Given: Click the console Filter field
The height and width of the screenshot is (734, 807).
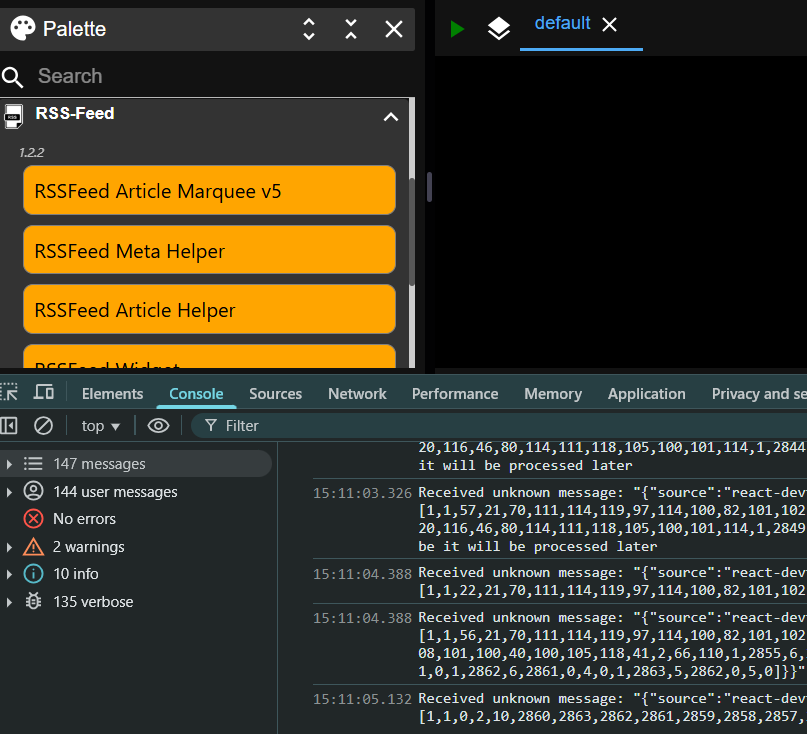Looking at the screenshot, I should (x=499, y=426).
